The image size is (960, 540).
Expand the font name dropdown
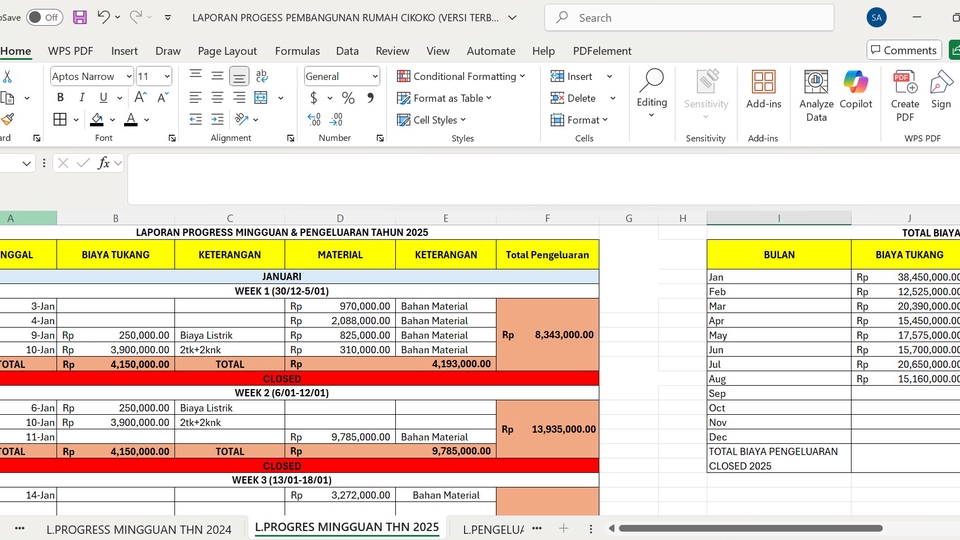pyautogui.click(x=128, y=77)
